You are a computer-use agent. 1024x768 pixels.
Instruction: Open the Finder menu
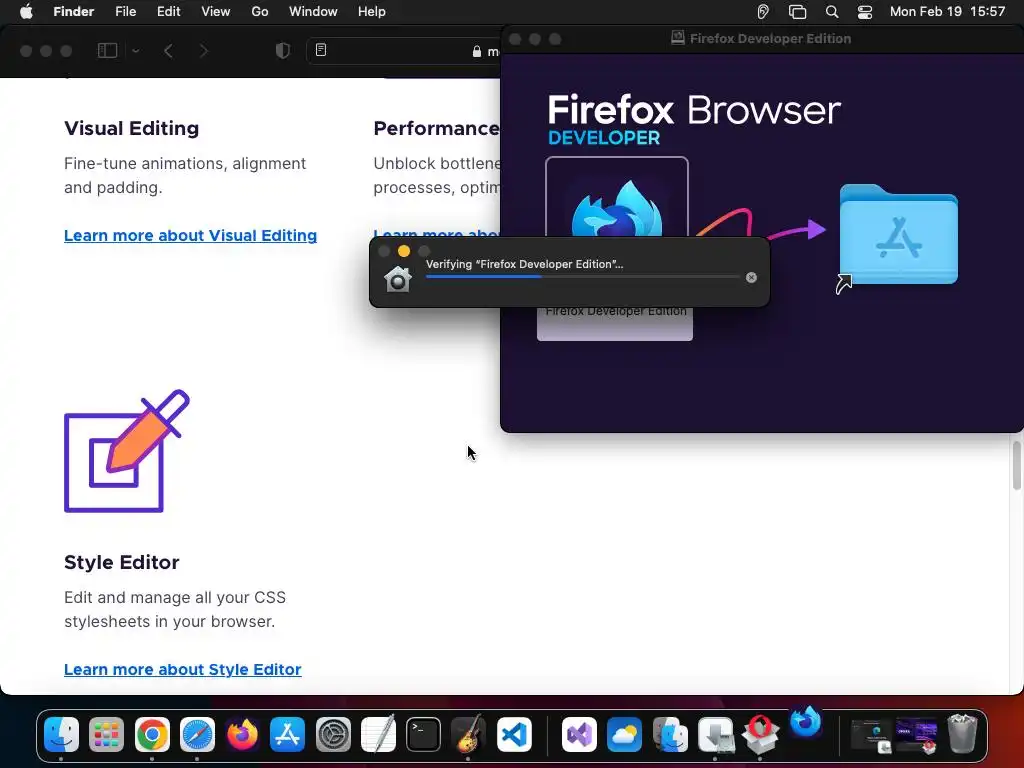point(74,12)
